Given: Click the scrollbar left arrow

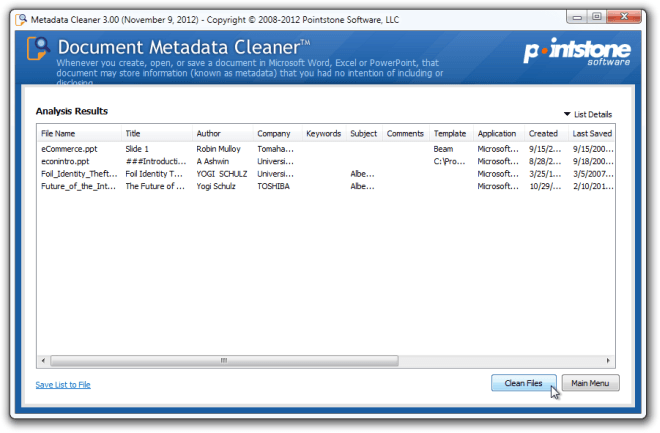Looking at the screenshot, I should (x=43, y=361).
